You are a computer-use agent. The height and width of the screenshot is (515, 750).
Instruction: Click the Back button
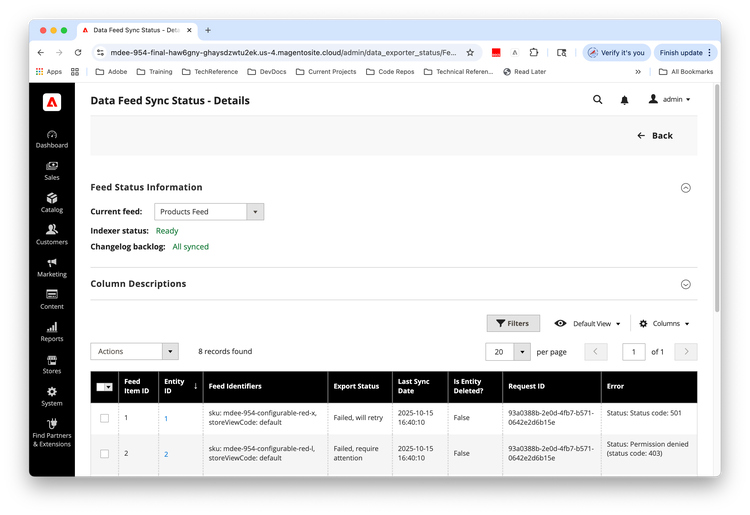pyautogui.click(x=655, y=136)
